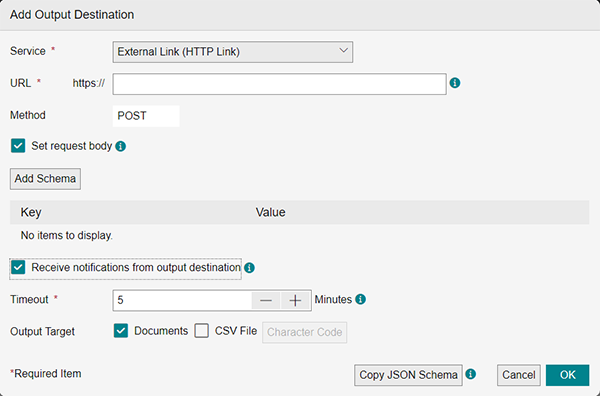
Task: Click the info icon next to URL field
Action: tap(455, 83)
